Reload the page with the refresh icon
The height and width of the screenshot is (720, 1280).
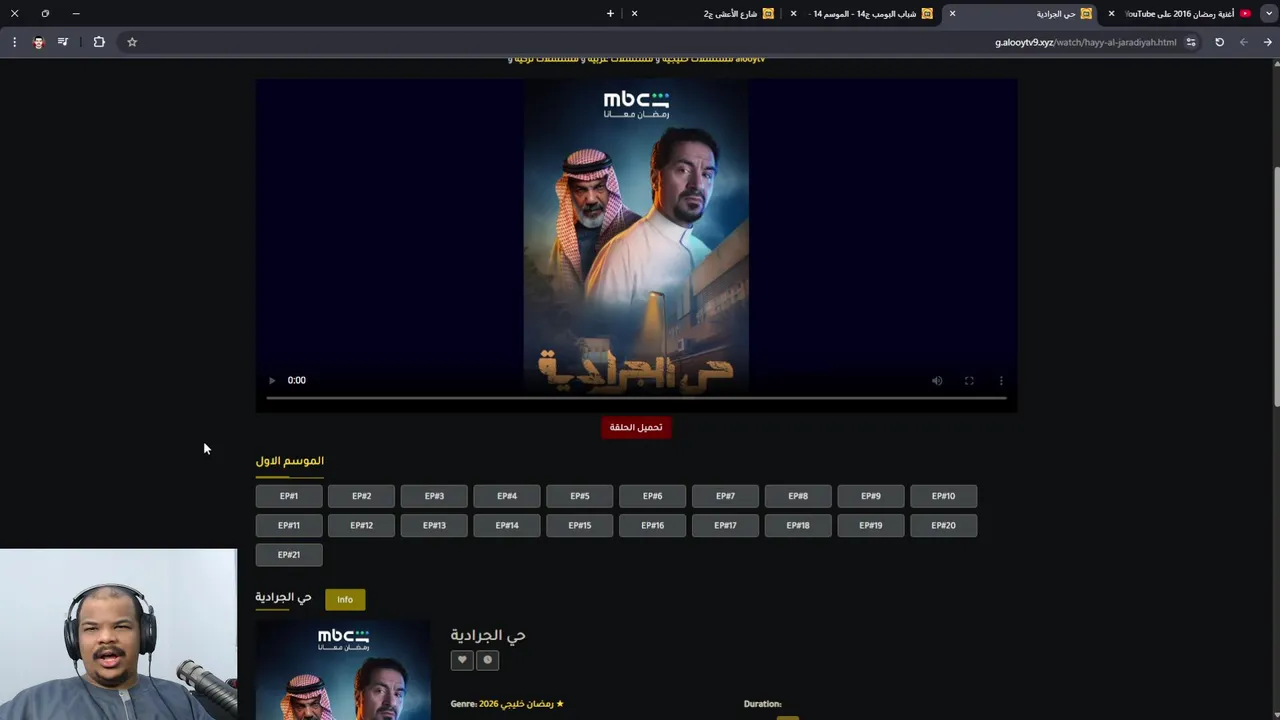pos(1219,42)
